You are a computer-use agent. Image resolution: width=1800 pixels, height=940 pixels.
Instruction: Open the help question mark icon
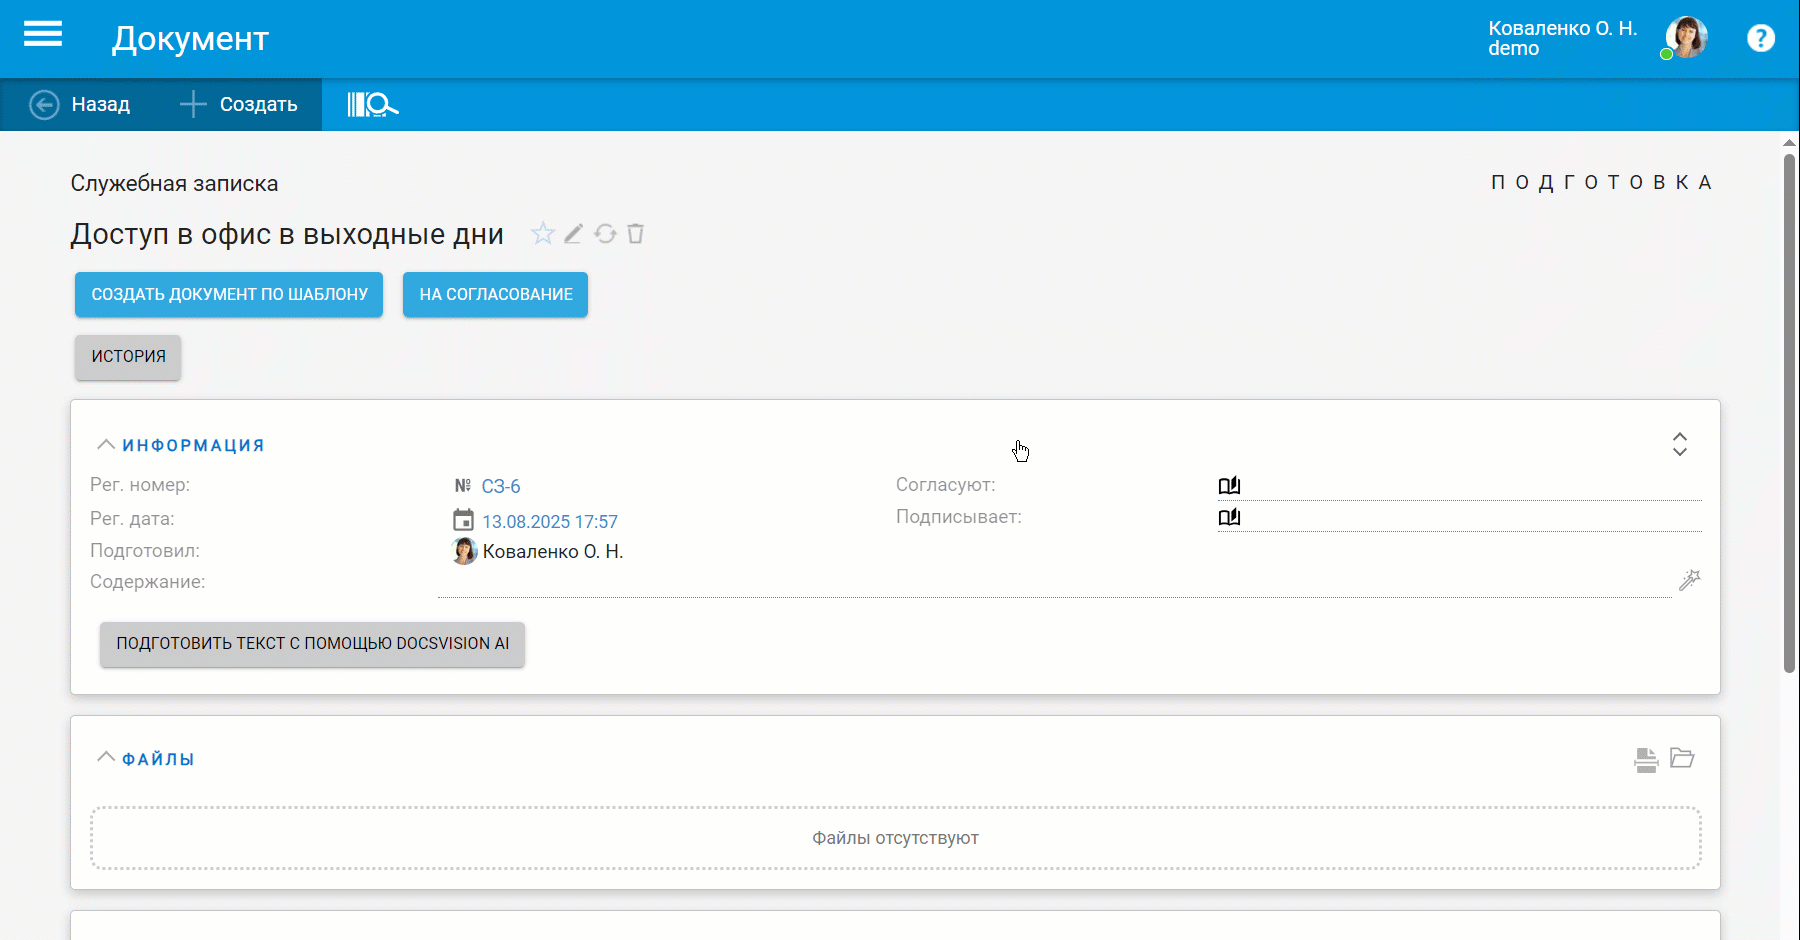[1760, 38]
